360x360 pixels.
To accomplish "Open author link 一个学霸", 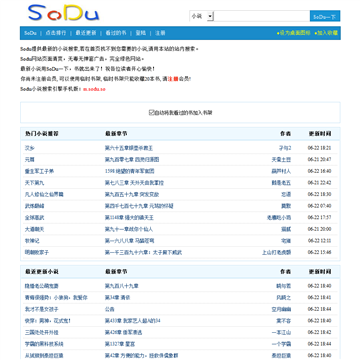I will pyautogui.click(x=281, y=344).
